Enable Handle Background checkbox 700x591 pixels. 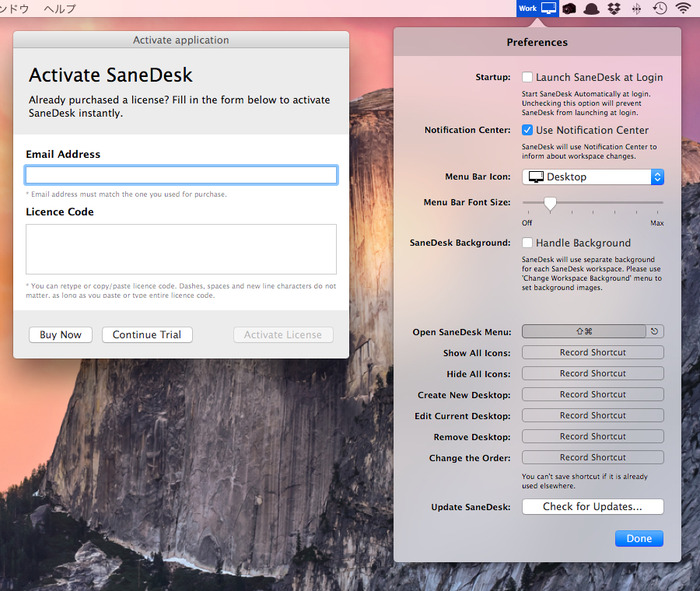[527, 243]
